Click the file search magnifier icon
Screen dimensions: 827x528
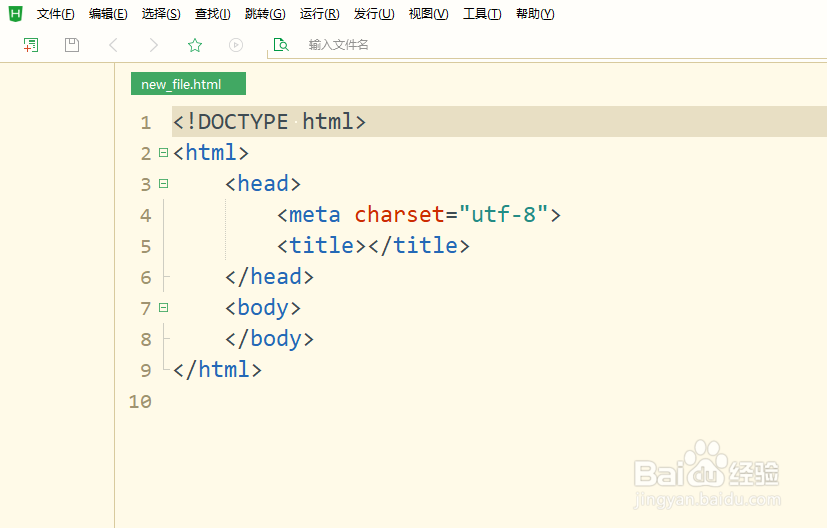281,45
